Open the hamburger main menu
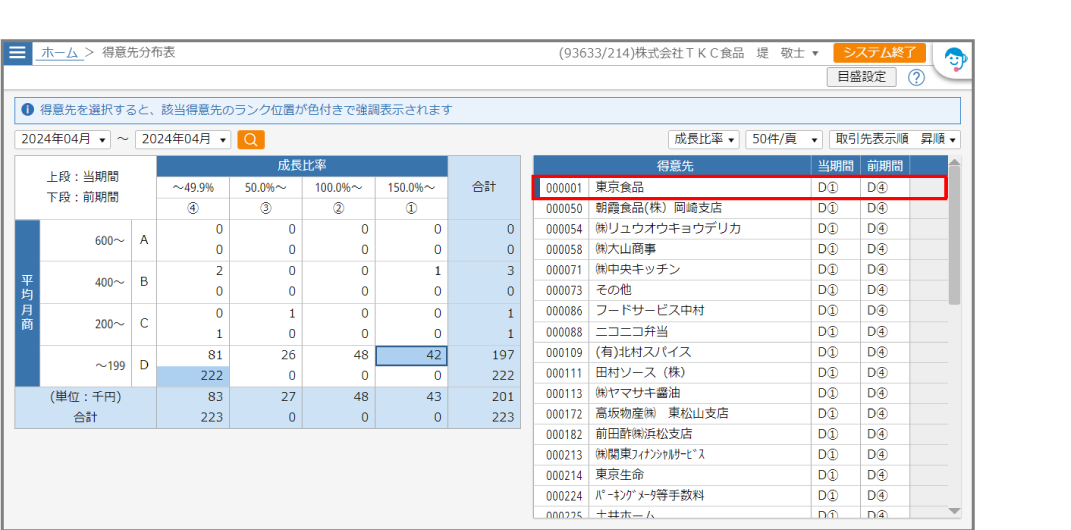The width and height of the screenshot is (1071, 530). pyautogui.click(x=17, y=53)
